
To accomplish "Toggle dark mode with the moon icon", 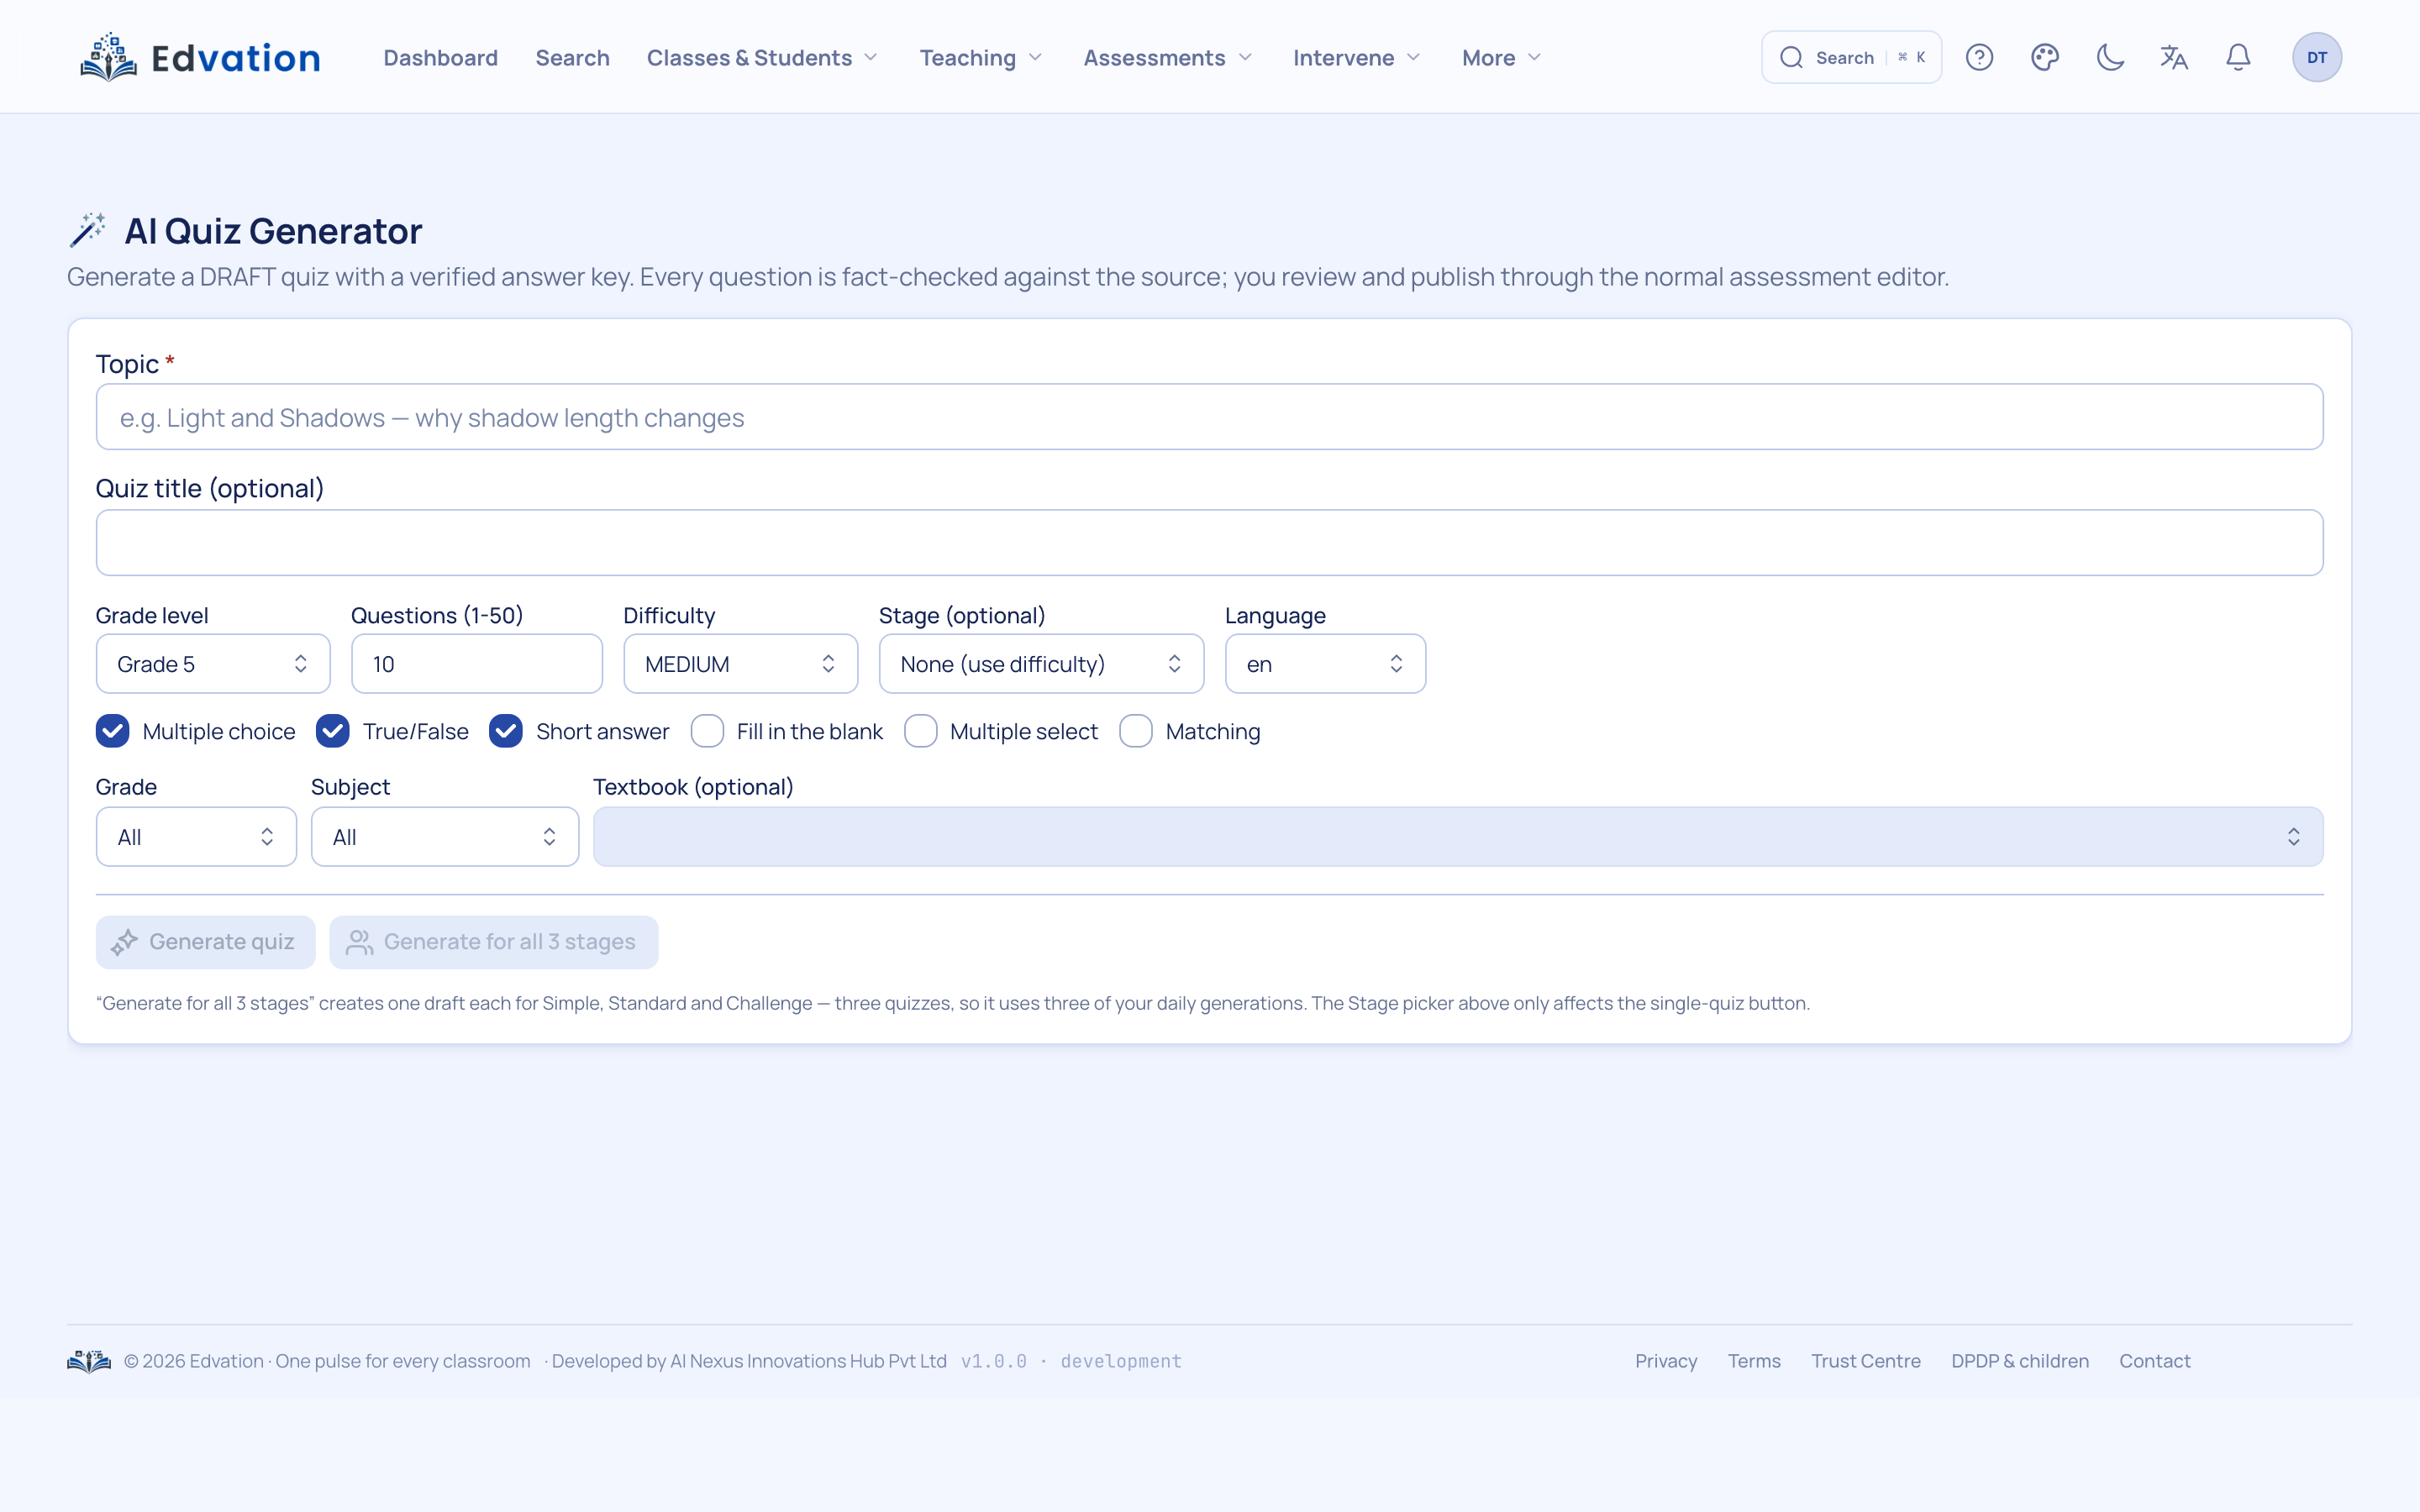I will point(2110,57).
